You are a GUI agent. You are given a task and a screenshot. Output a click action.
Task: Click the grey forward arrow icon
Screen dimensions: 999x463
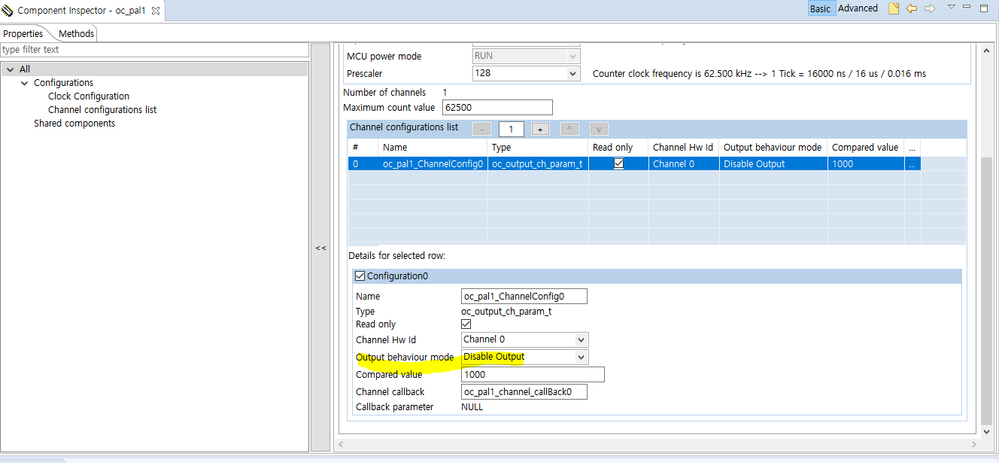(x=930, y=9)
